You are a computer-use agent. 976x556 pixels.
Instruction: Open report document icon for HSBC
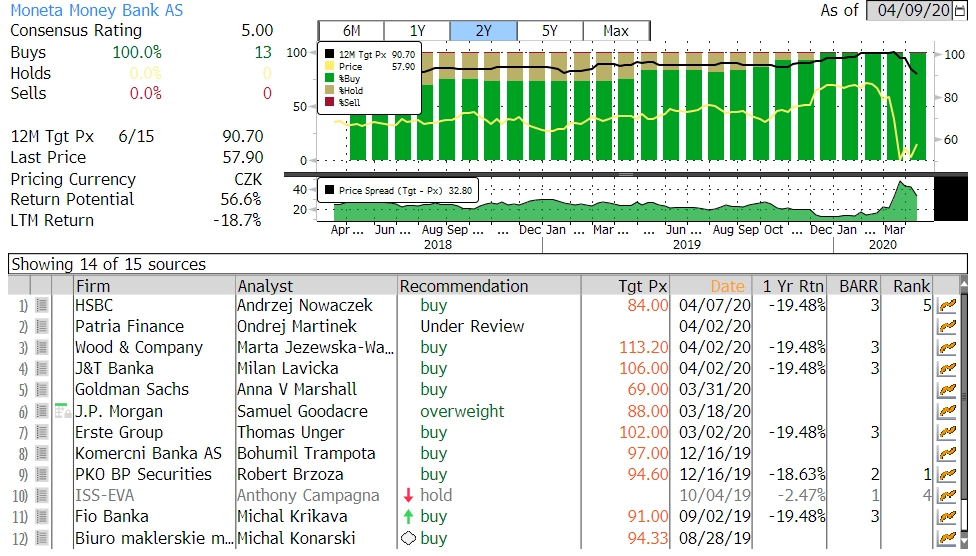tap(42, 305)
